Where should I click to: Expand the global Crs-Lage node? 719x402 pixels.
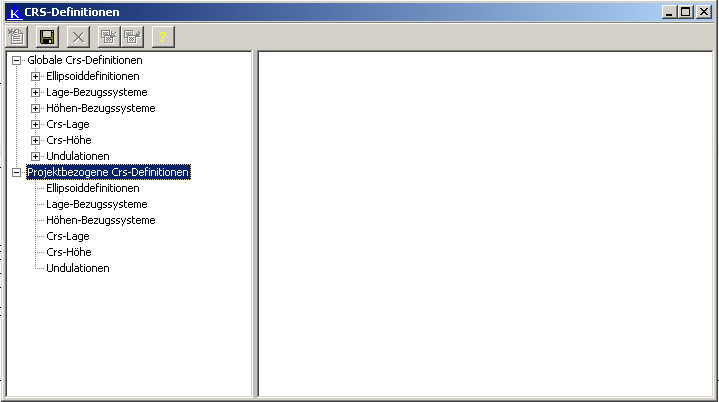pos(35,124)
